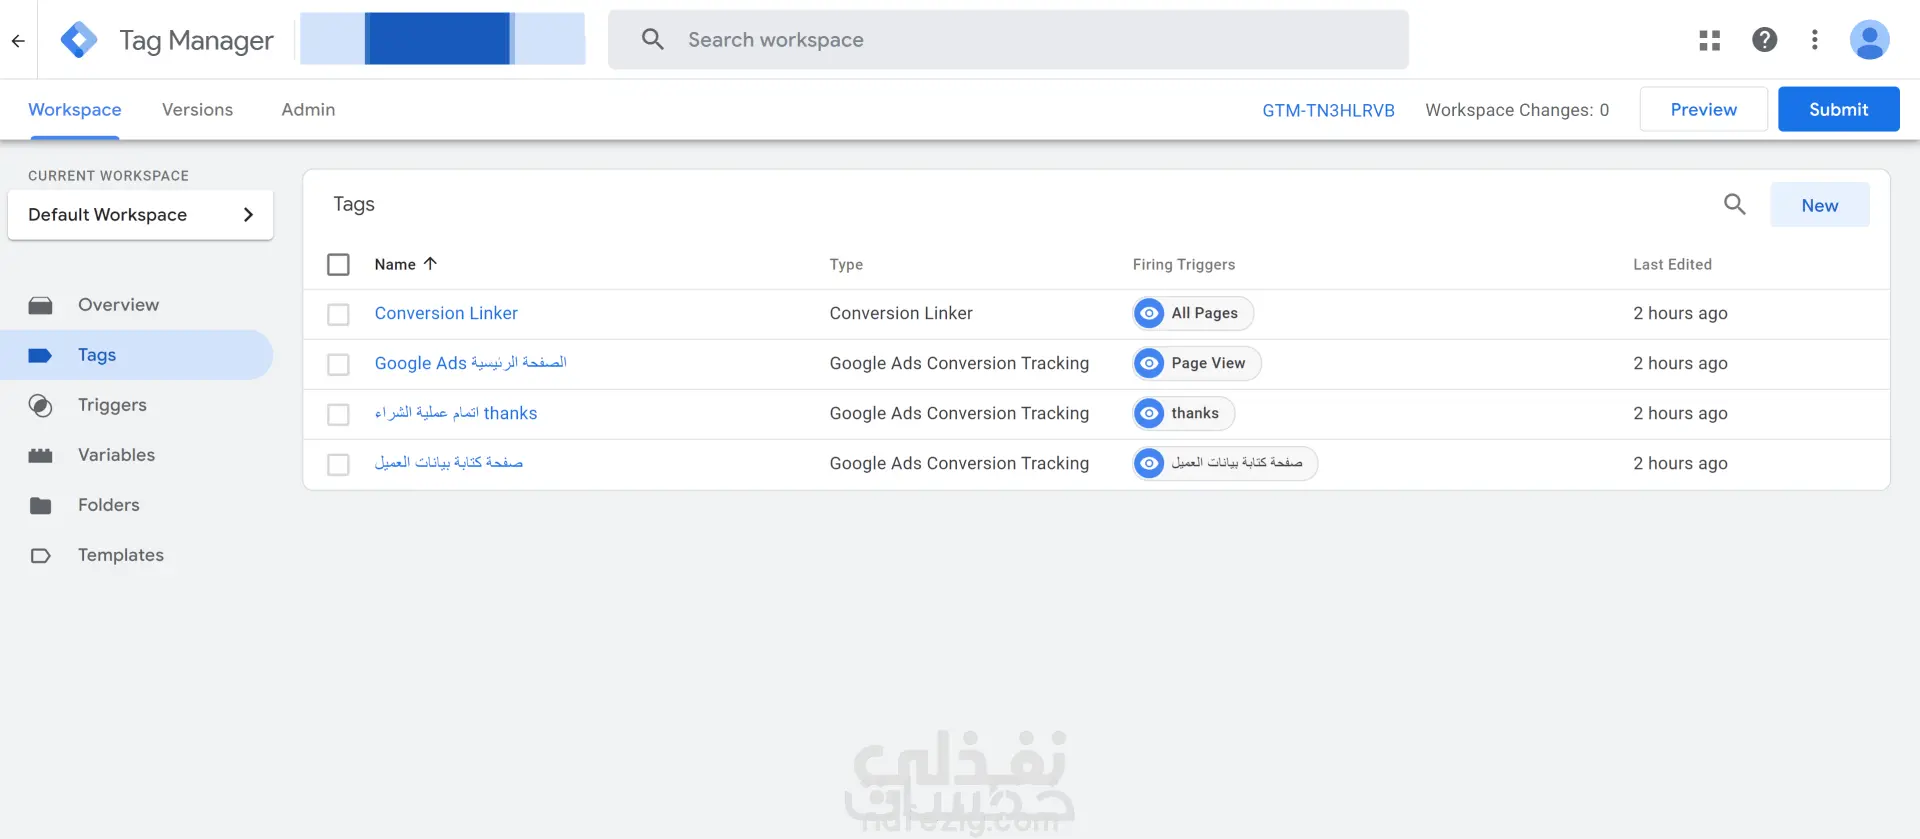Screen dimensions: 1920x839
Task: Click the Submit button
Action: 1838,110
